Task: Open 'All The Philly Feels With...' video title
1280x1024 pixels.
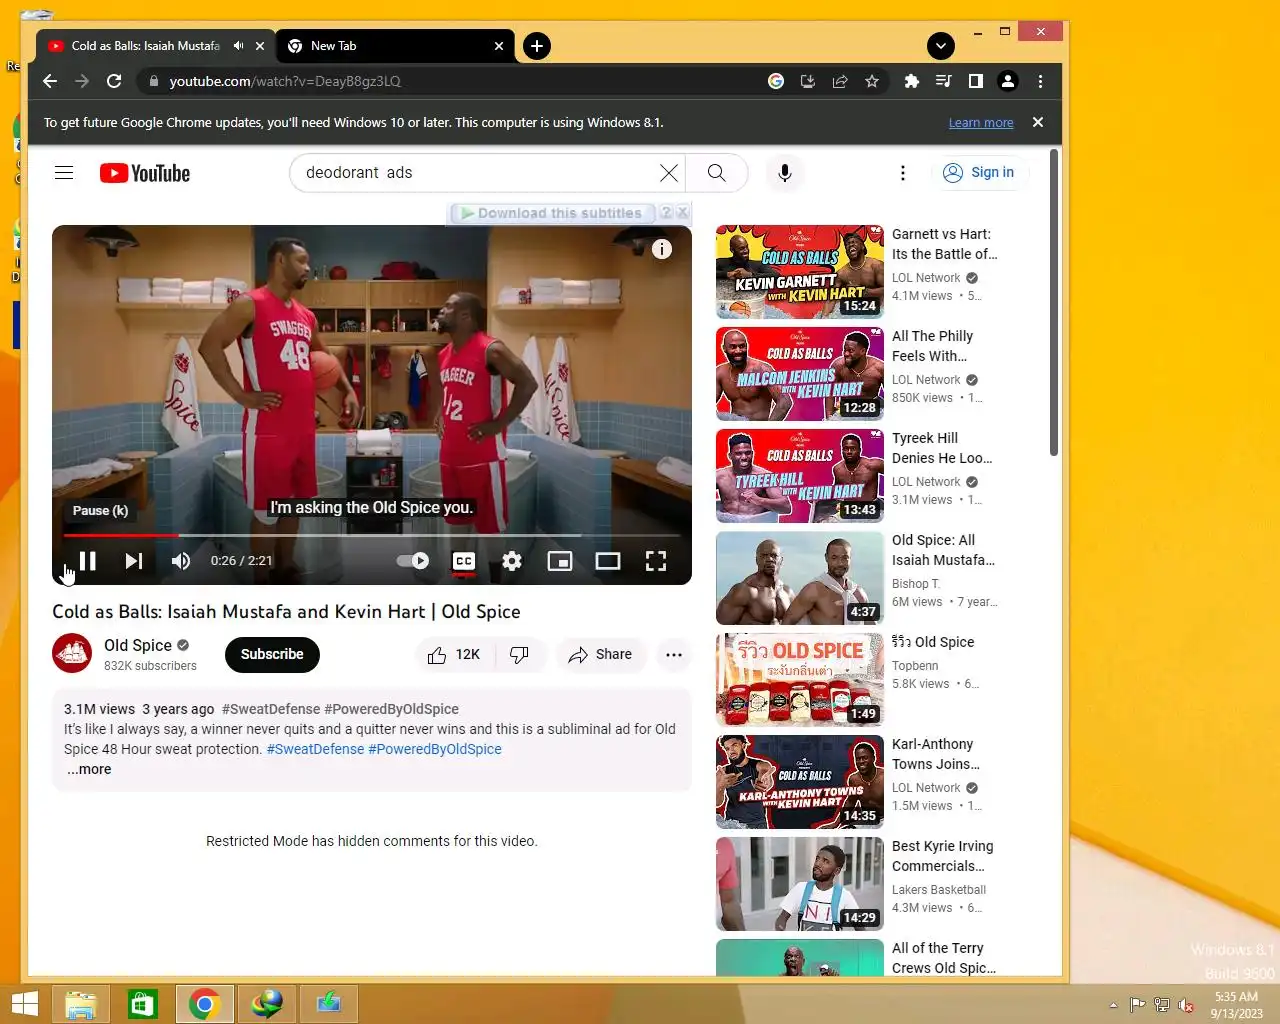Action: (932, 346)
